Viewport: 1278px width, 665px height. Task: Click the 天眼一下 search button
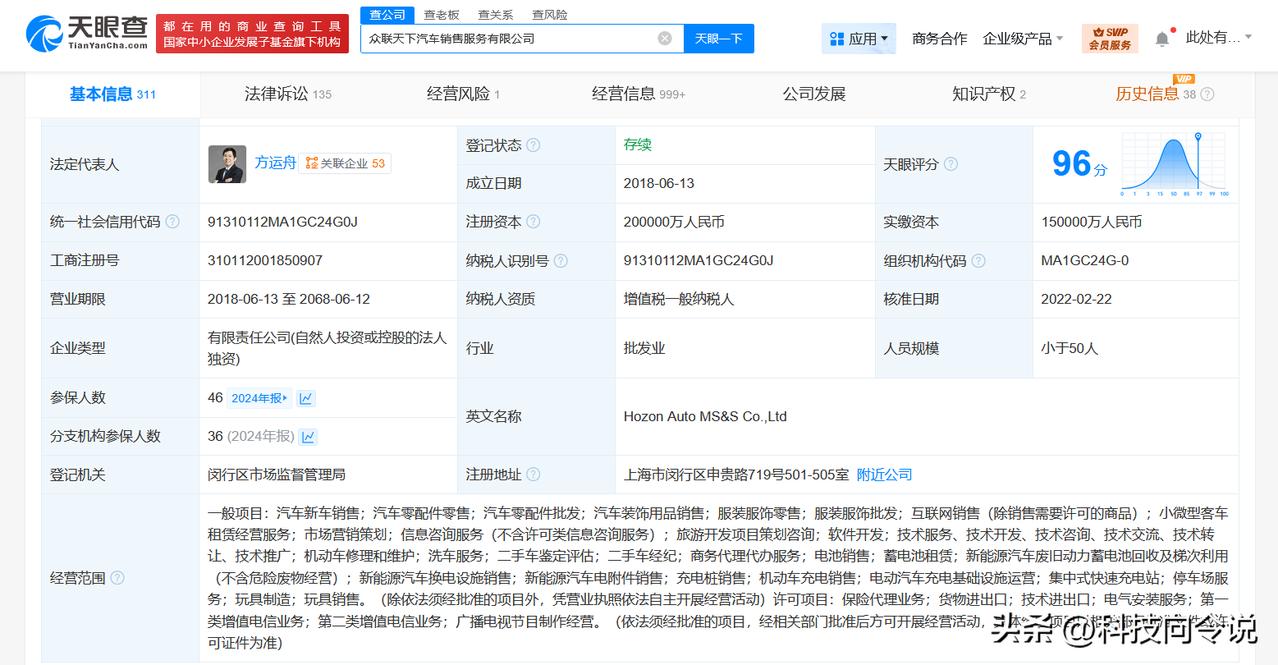click(x=719, y=38)
